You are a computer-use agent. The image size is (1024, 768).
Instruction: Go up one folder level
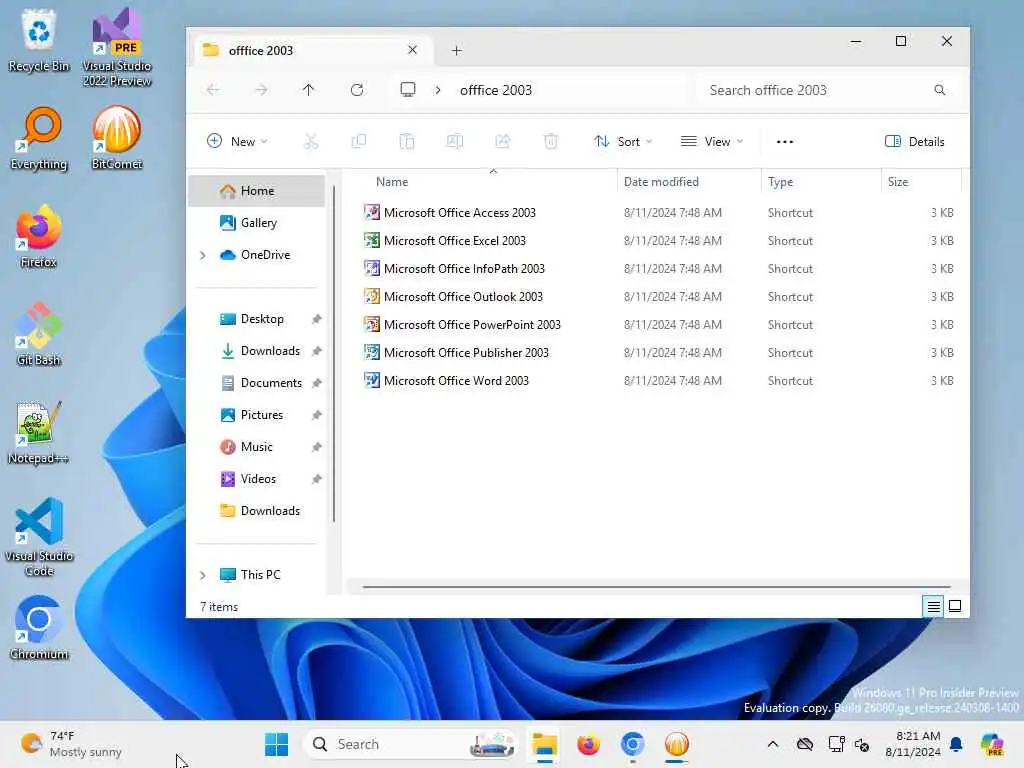click(x=309, y=90)
